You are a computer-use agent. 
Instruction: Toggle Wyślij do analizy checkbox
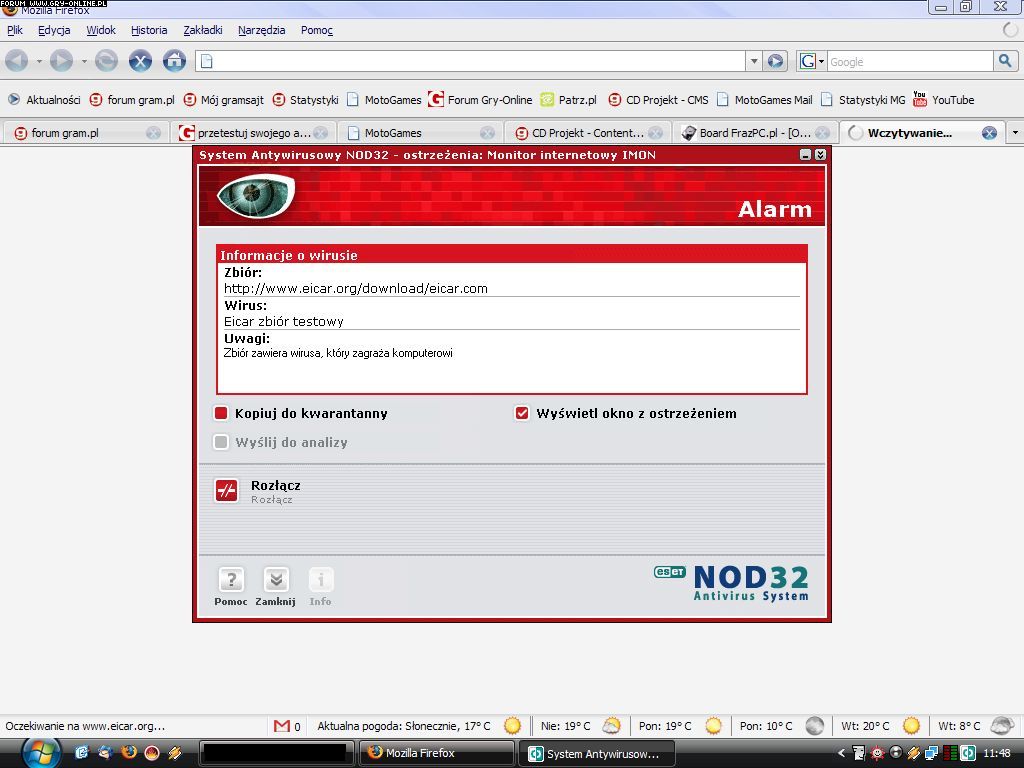click(x=221, y=442)
